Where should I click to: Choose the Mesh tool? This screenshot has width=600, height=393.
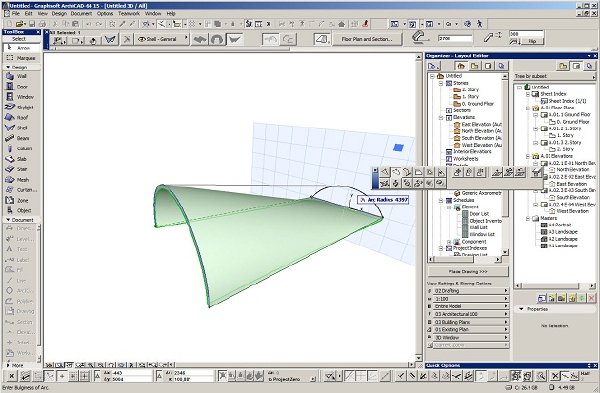click(22, 179)
